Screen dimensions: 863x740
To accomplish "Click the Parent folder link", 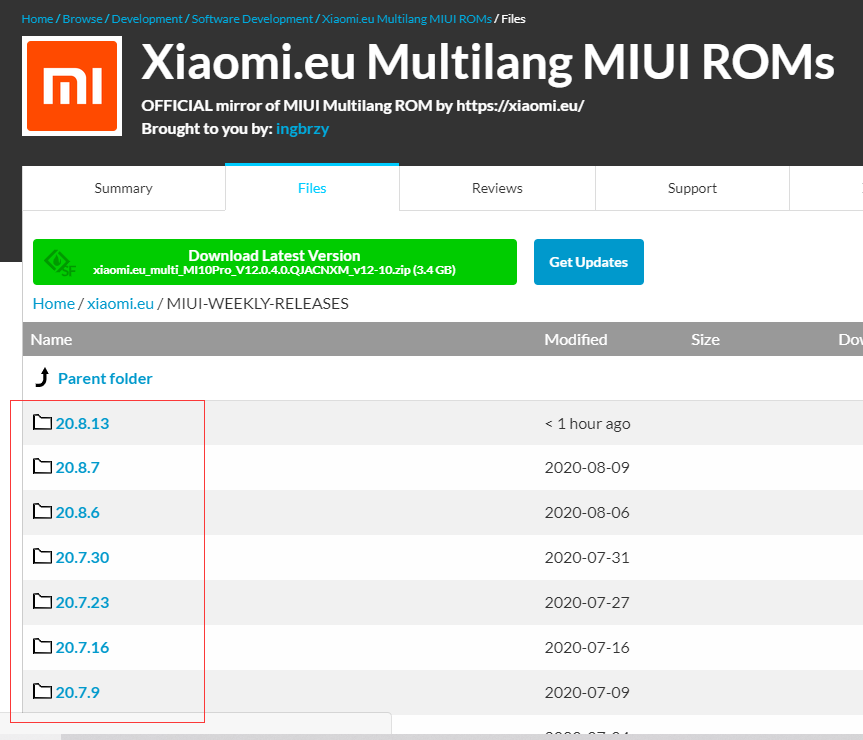I will (105, 379).
